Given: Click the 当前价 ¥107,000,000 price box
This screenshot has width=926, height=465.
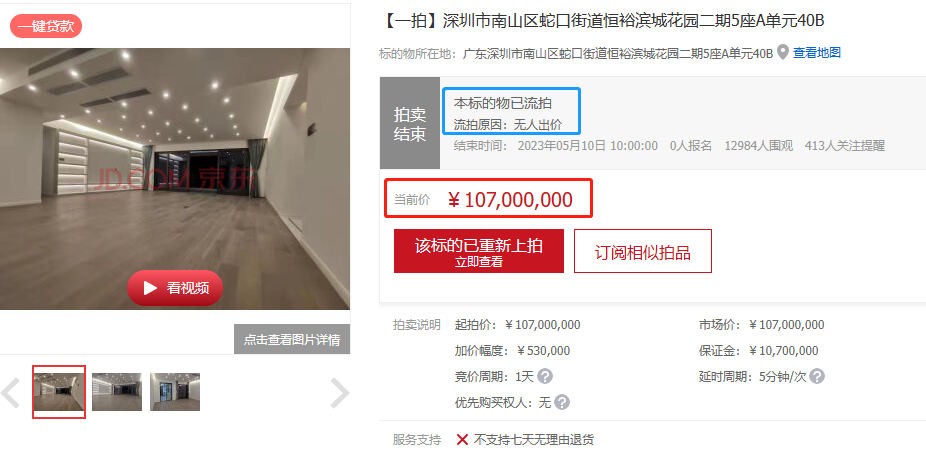Looking at the screenshot, I should (488, 199).
